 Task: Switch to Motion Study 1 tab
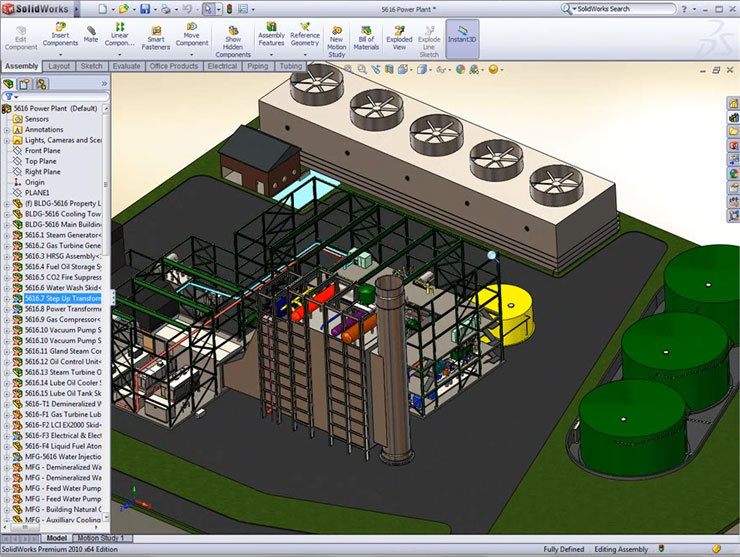point(101,538)
